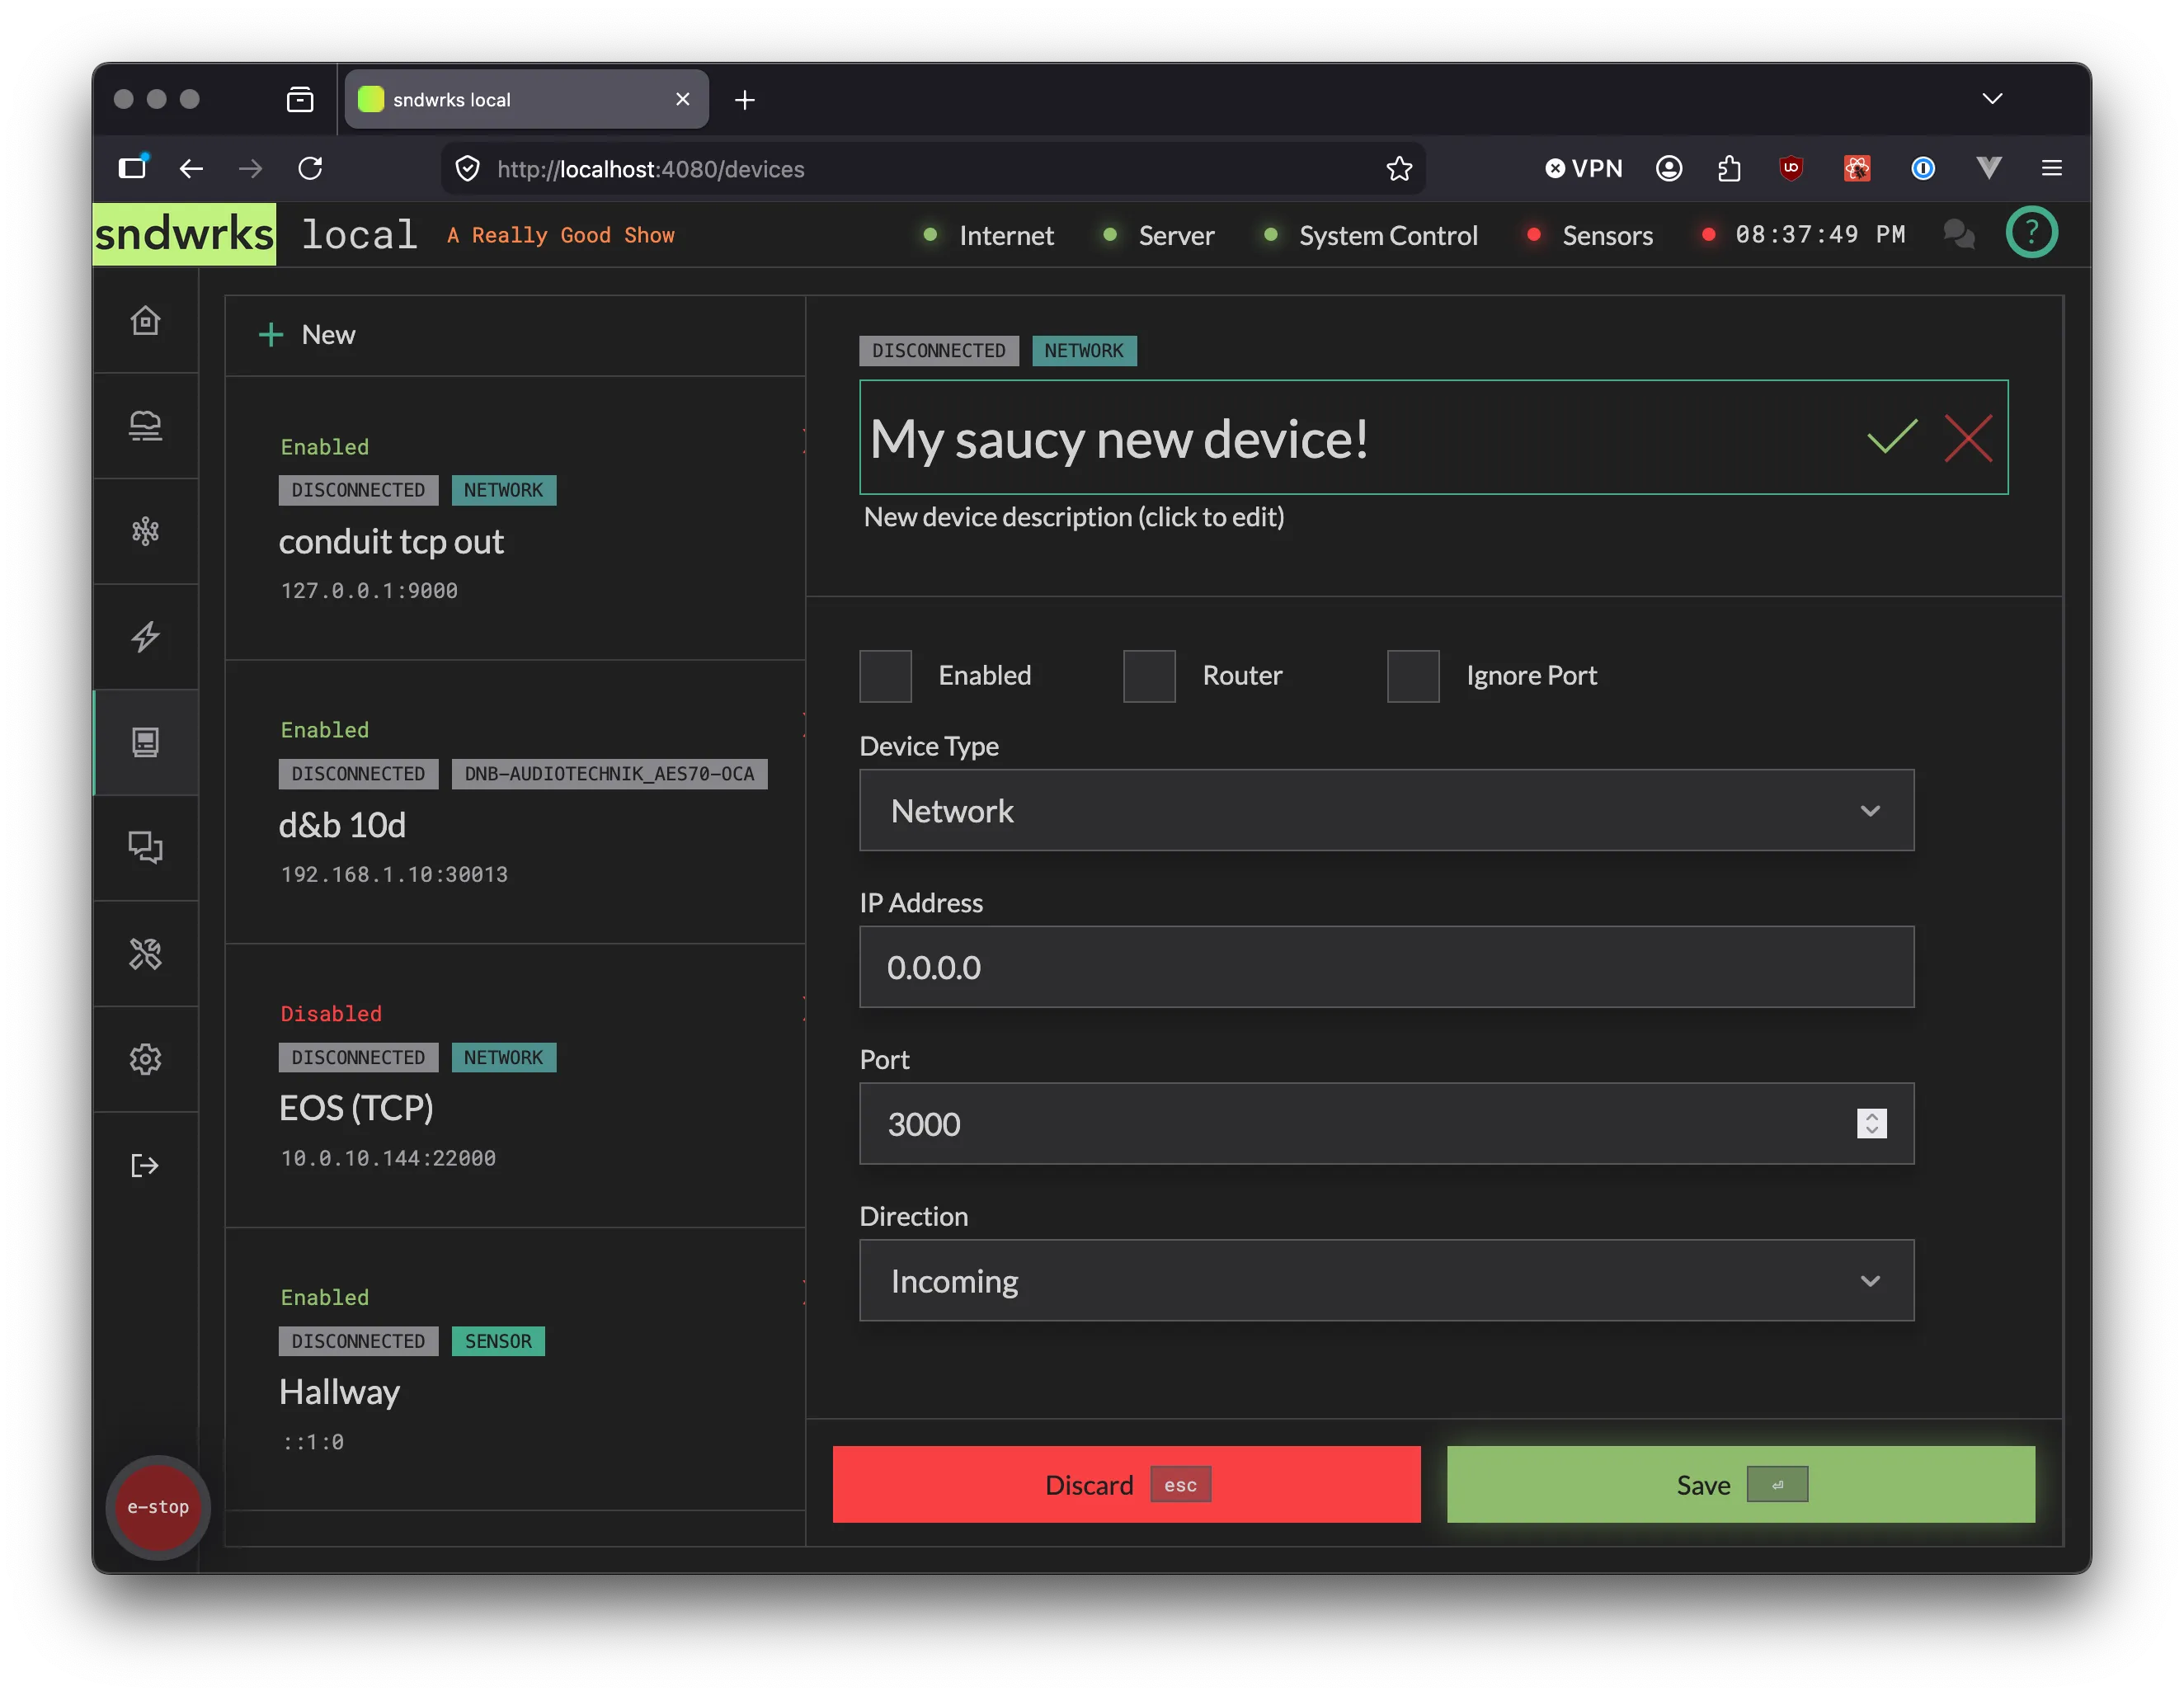
Task: Open a new browser tab
Action: 744,99
